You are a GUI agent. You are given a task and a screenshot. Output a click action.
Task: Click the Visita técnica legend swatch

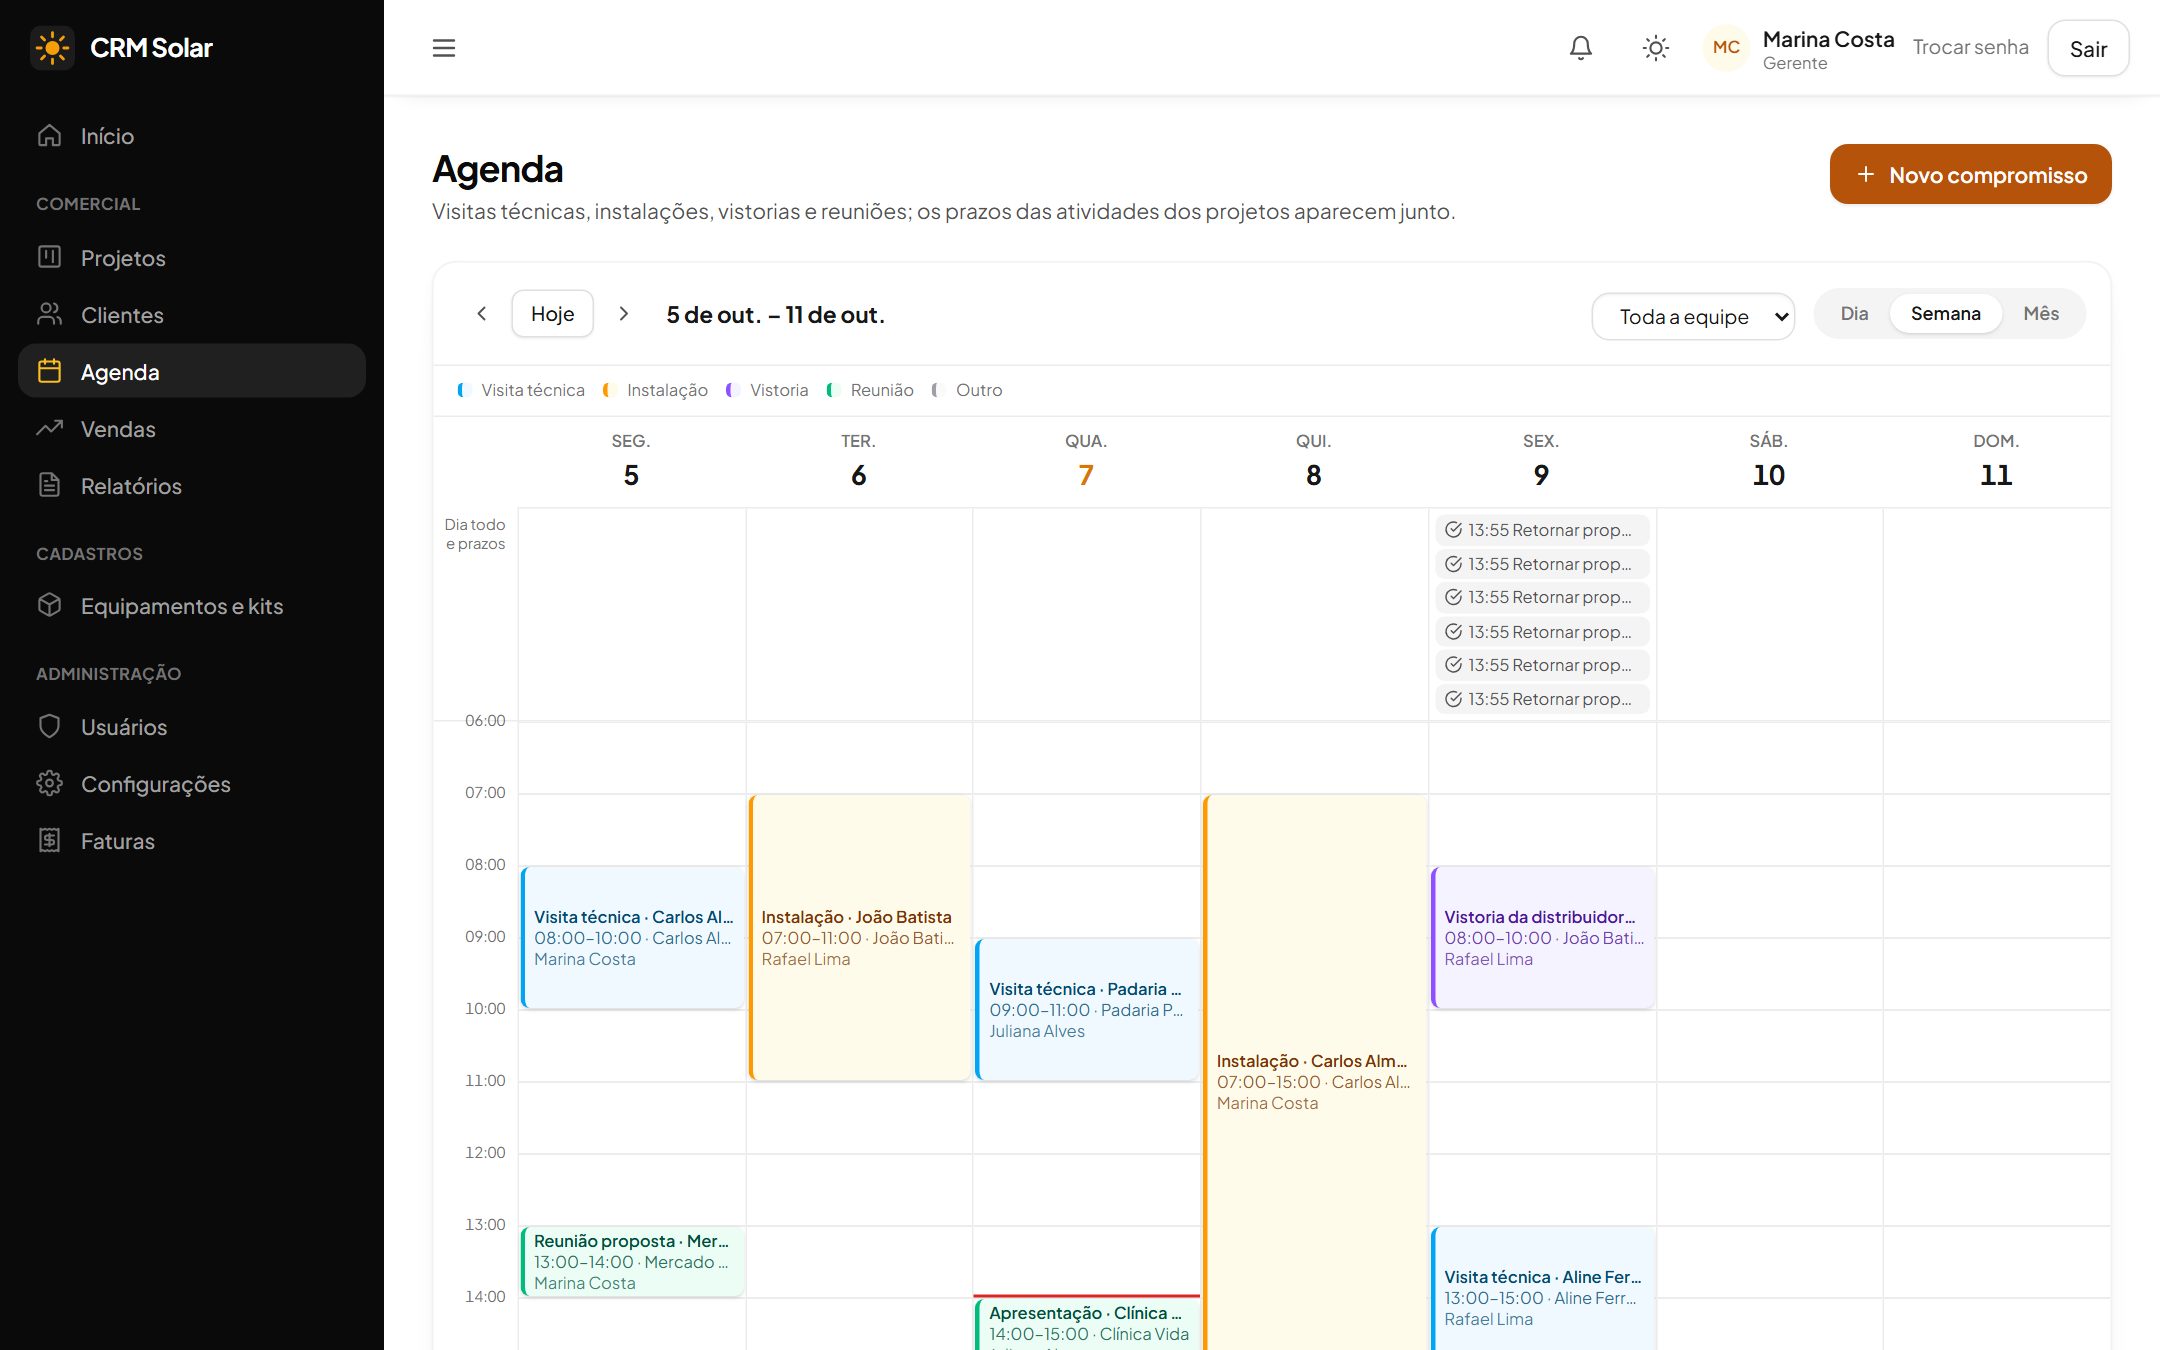coord(463,390)
